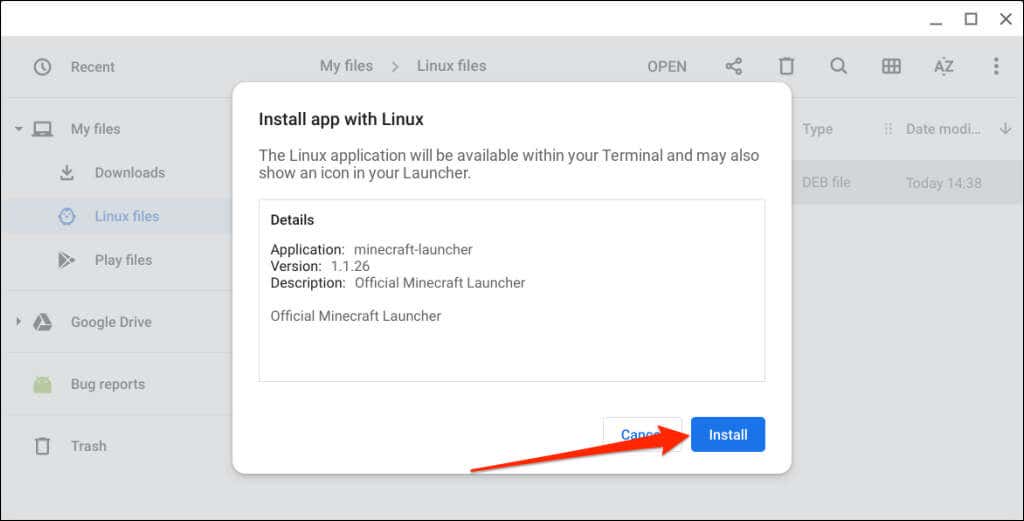This screenshot has height=521, width=1024.
Task: Click the OPEN toolbar button
Action: 667,67
